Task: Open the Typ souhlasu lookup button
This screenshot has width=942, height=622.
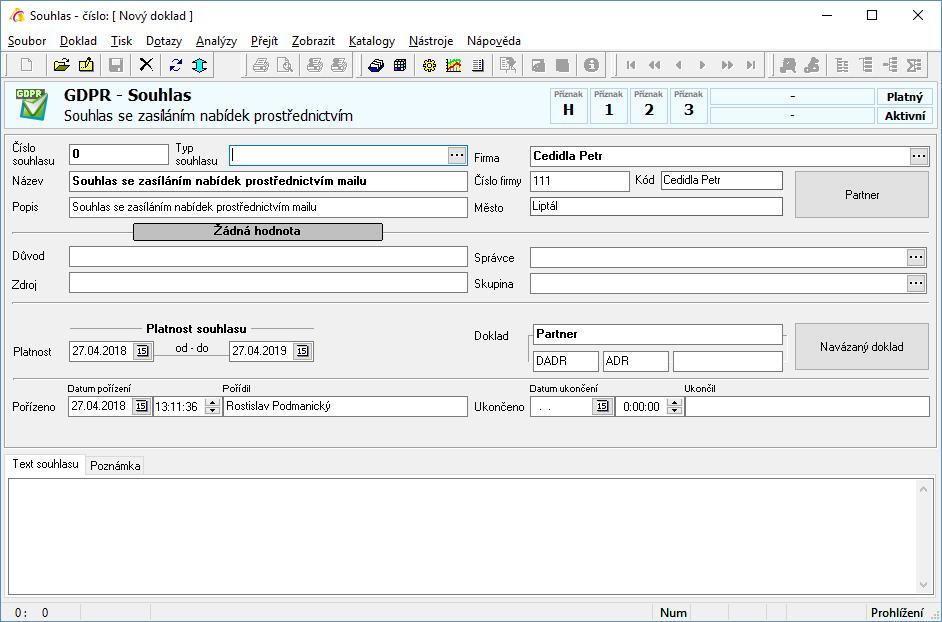Action: tap(457, 155)
